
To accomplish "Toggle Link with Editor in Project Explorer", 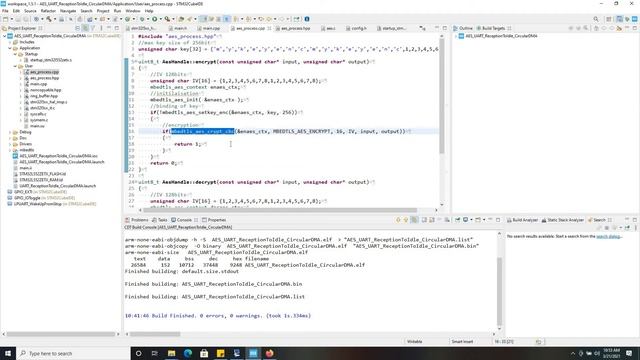I will 85,28.
